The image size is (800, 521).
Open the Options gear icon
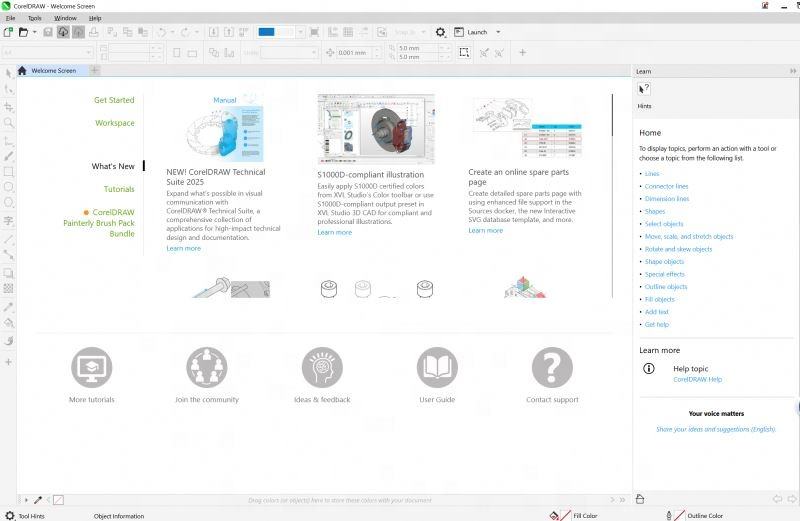coord(440,32)
